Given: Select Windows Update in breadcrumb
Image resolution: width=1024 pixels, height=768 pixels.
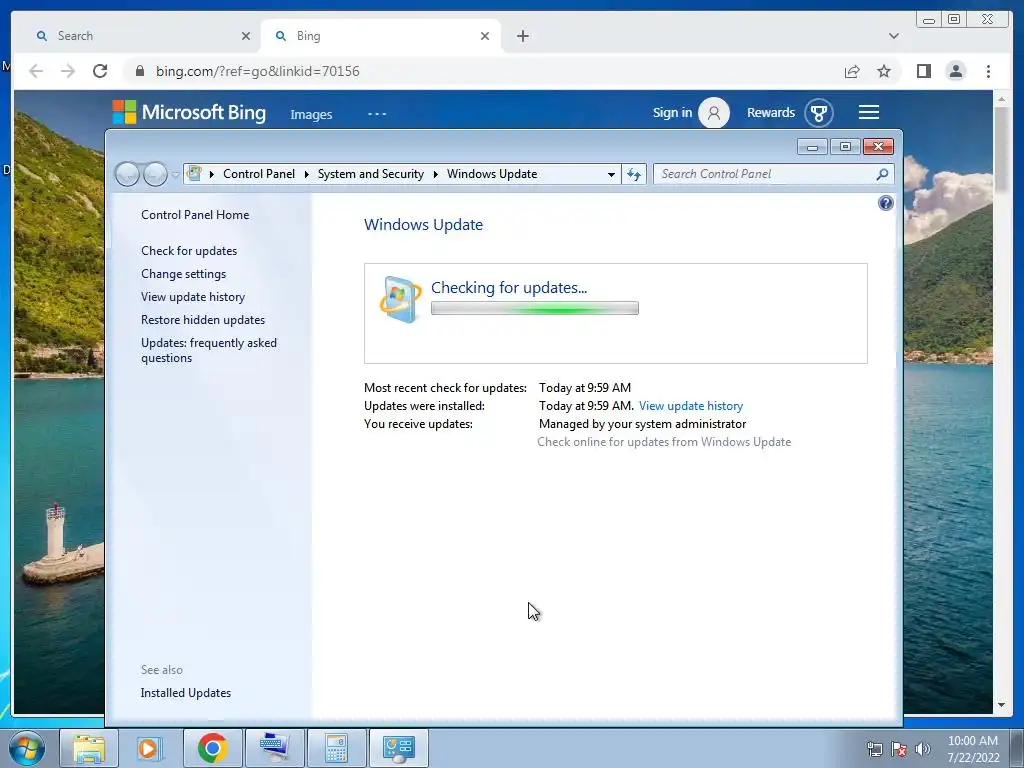Looking at the screenshot, I should [492, 174].
